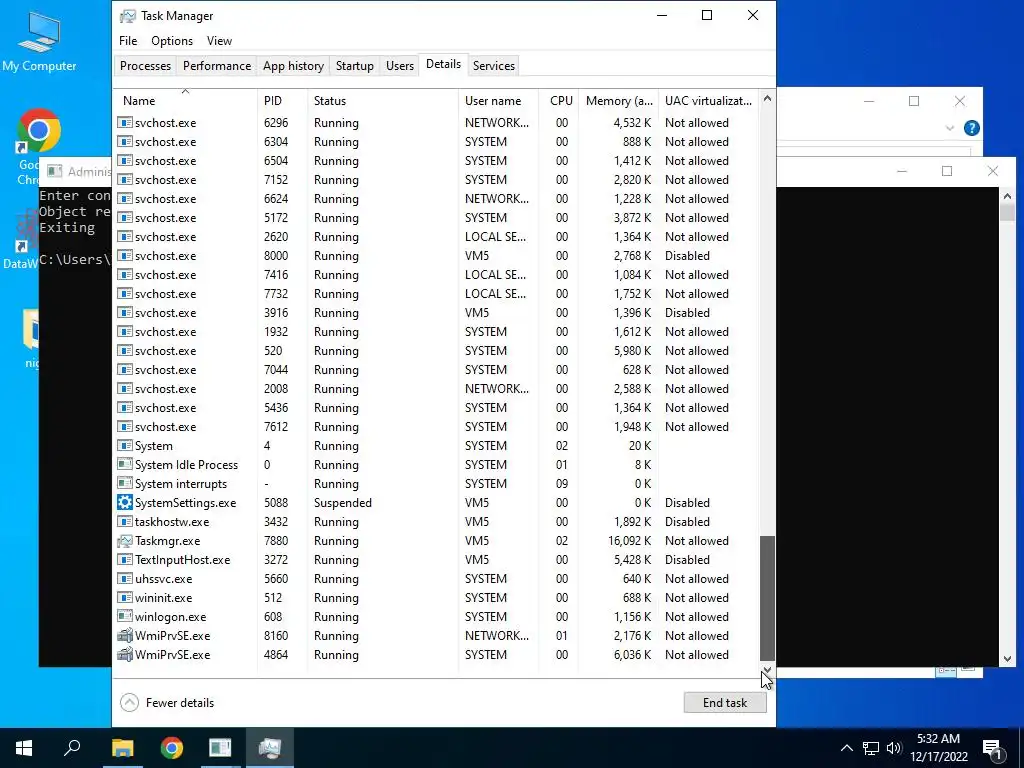Sort by the User name column header
Image resolution: width=1024 pixels, height=768 pixels.
(x=498, y=101)
